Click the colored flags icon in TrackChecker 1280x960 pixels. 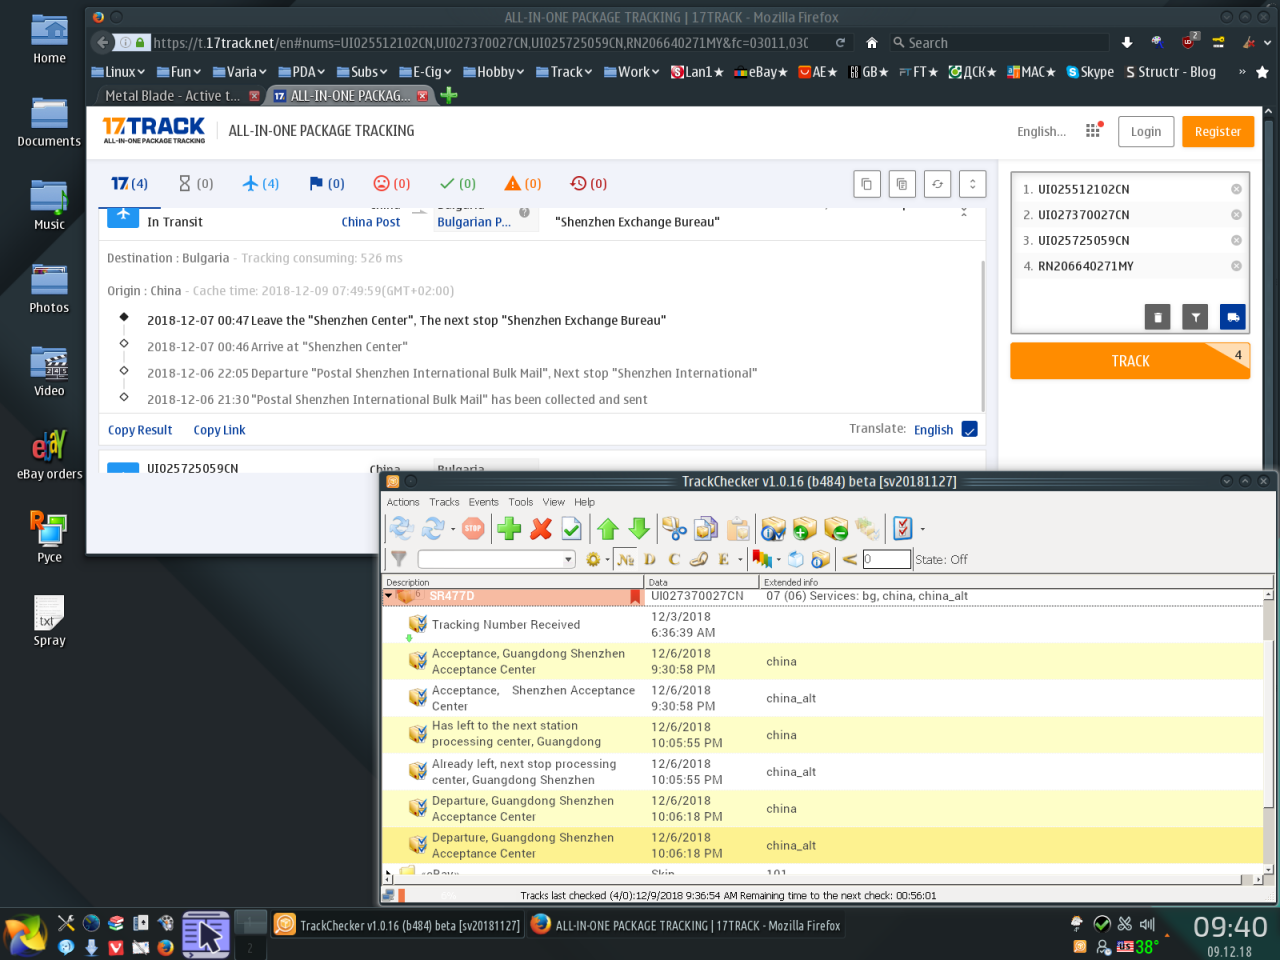coord(761,559)
